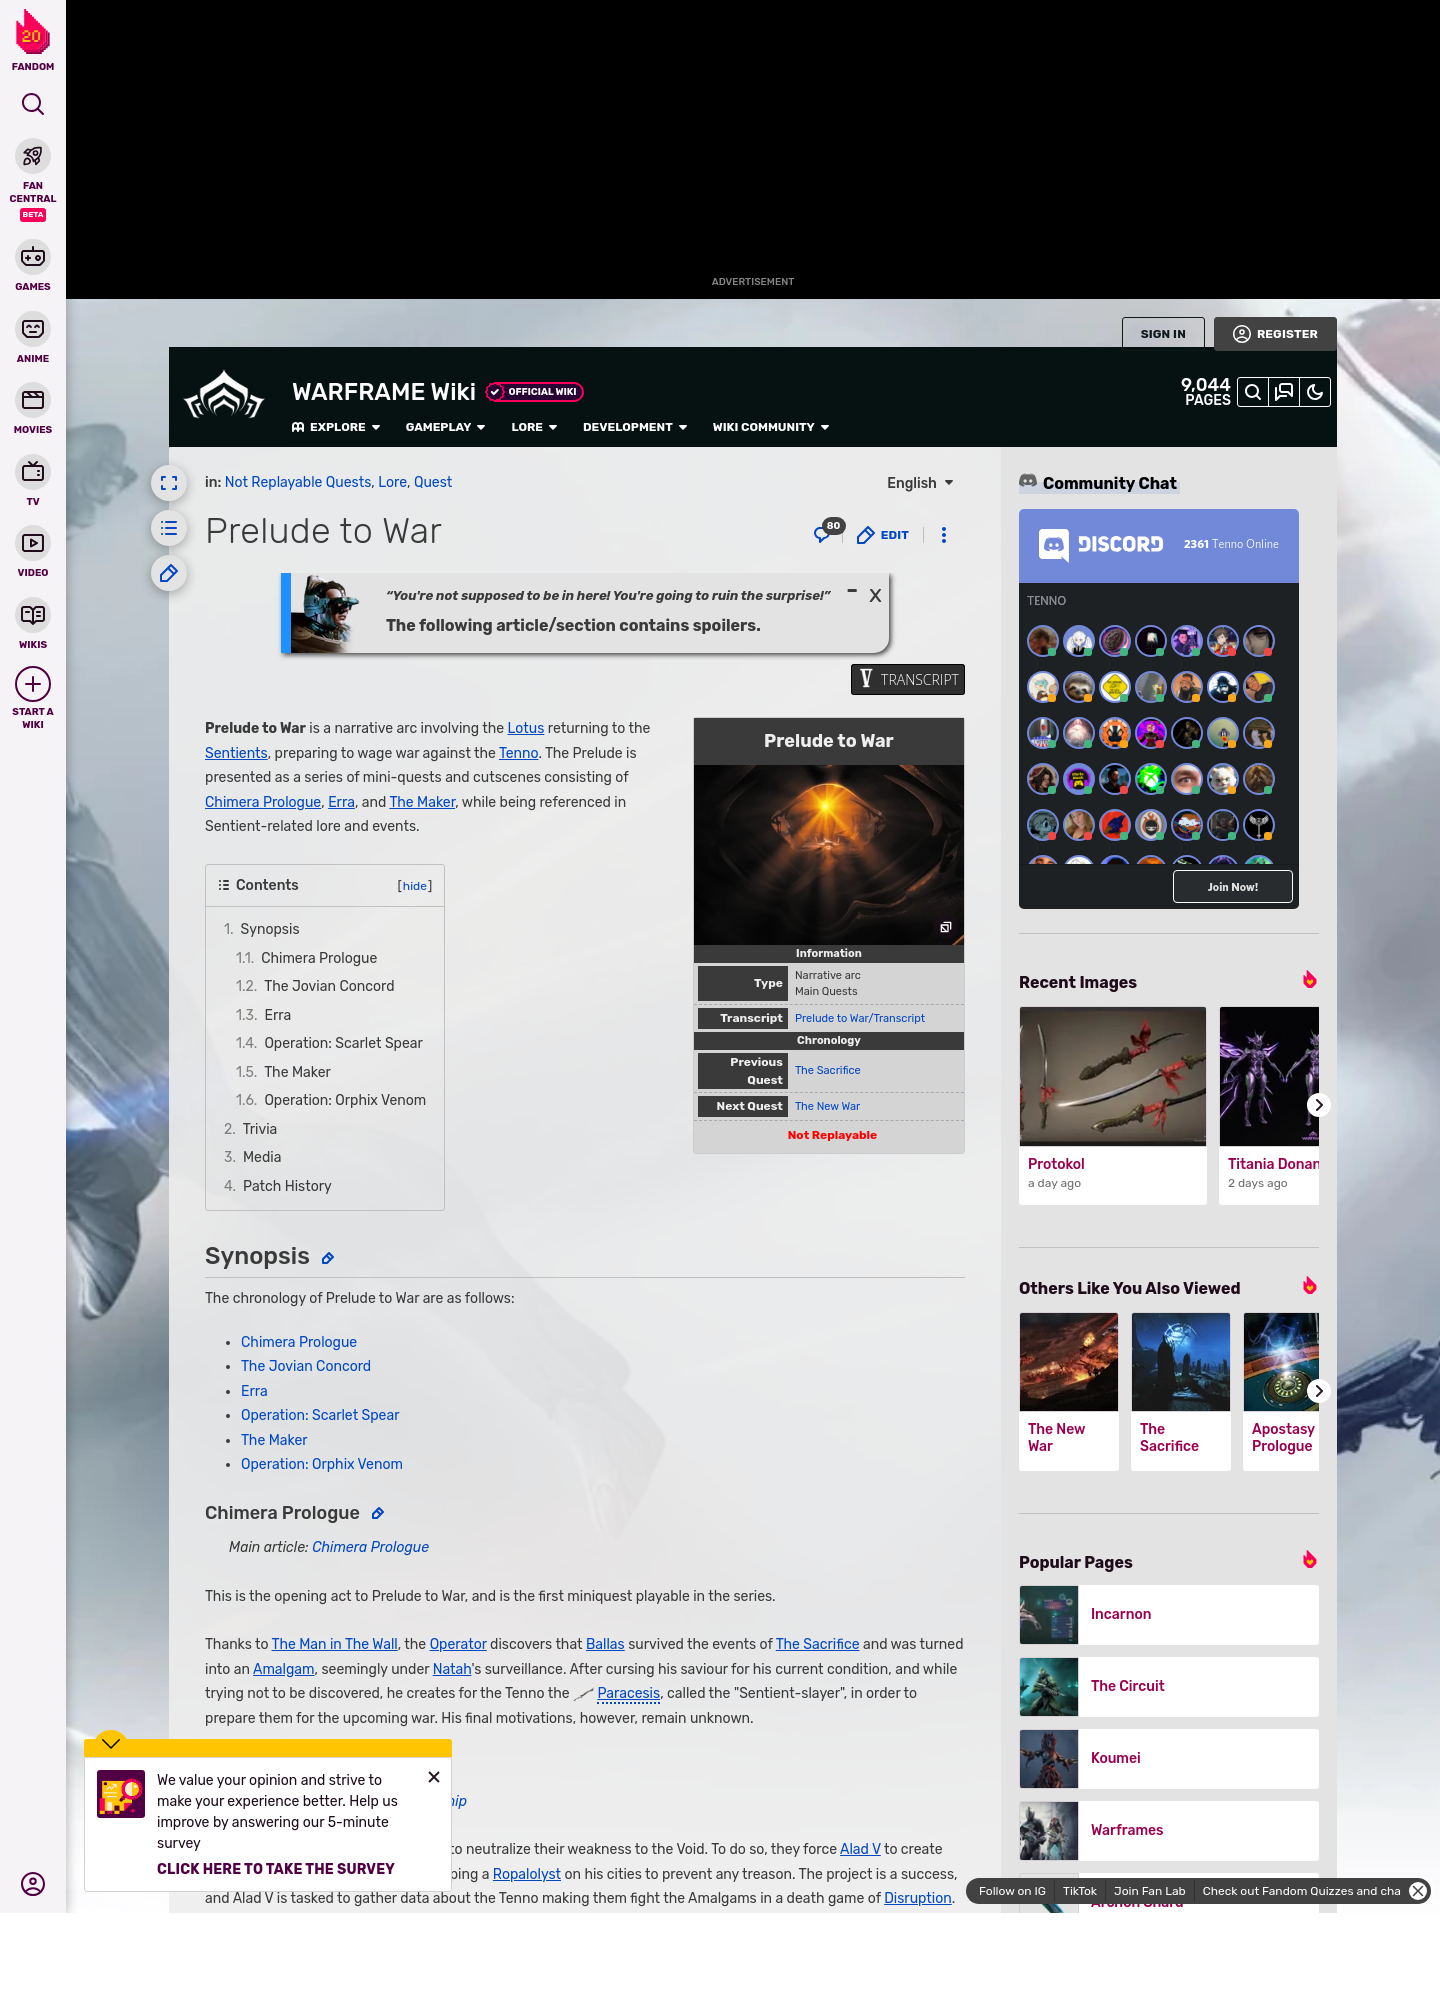Click the Sign In button
Viewport: 1440px width, 2000px height.
pos(1163,334)
